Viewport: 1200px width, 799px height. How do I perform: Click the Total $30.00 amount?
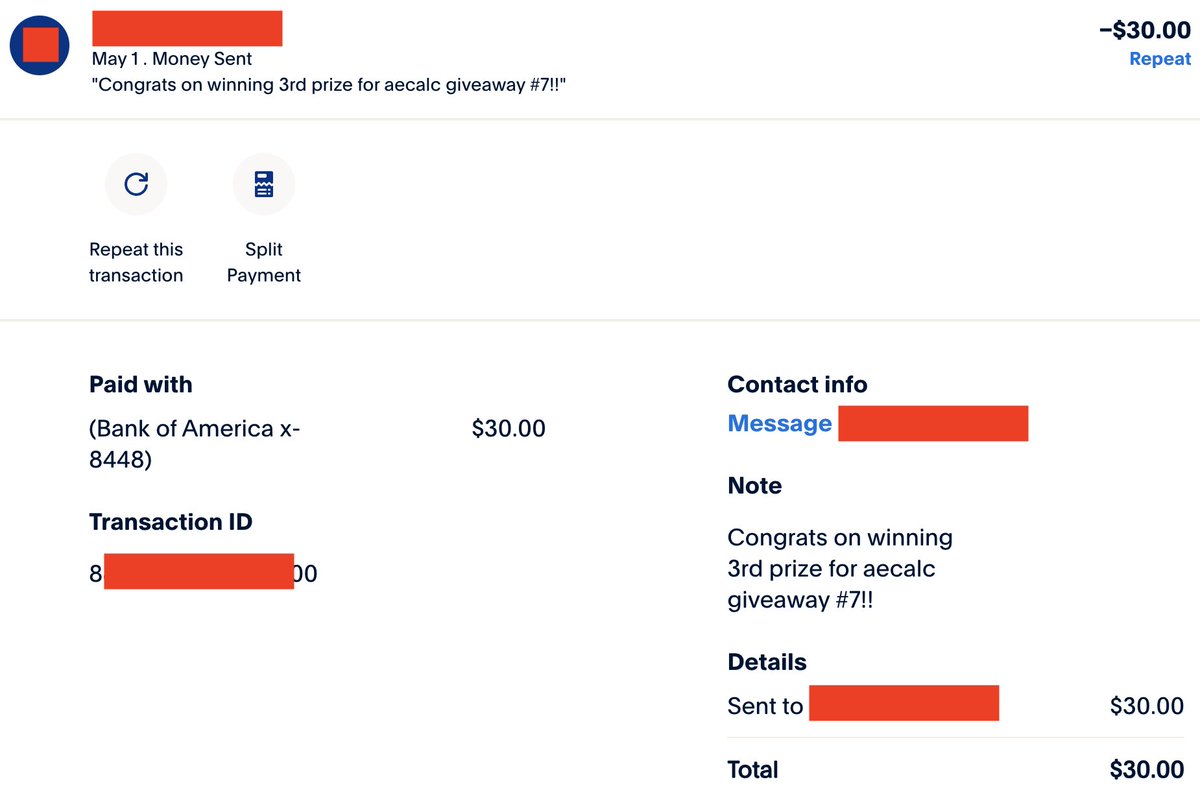tap(1147, 770)
